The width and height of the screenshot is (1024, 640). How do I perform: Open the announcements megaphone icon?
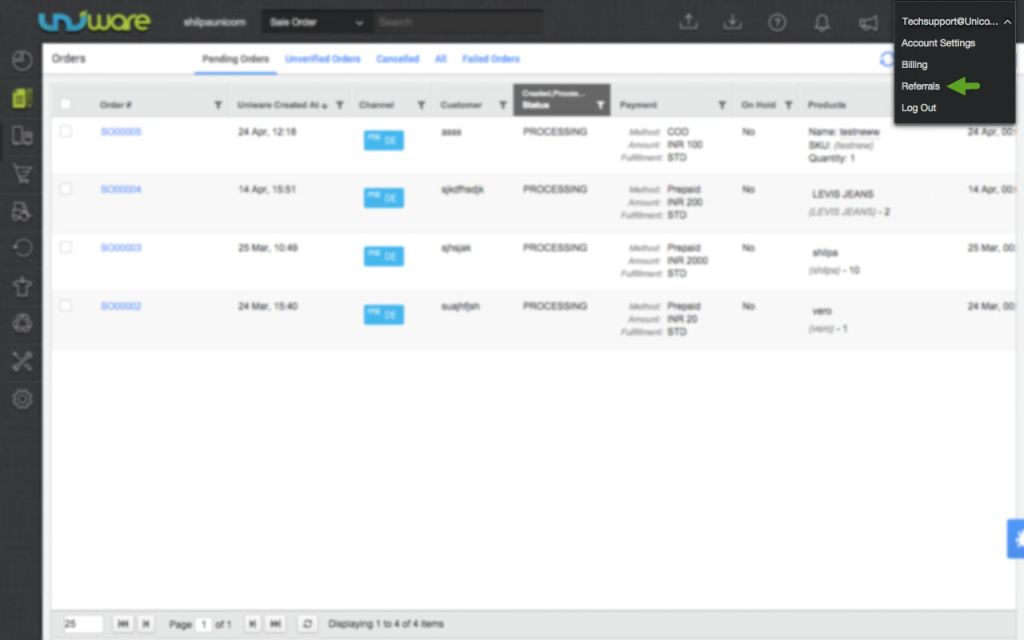pyautogui.click(x=868, y=24)
